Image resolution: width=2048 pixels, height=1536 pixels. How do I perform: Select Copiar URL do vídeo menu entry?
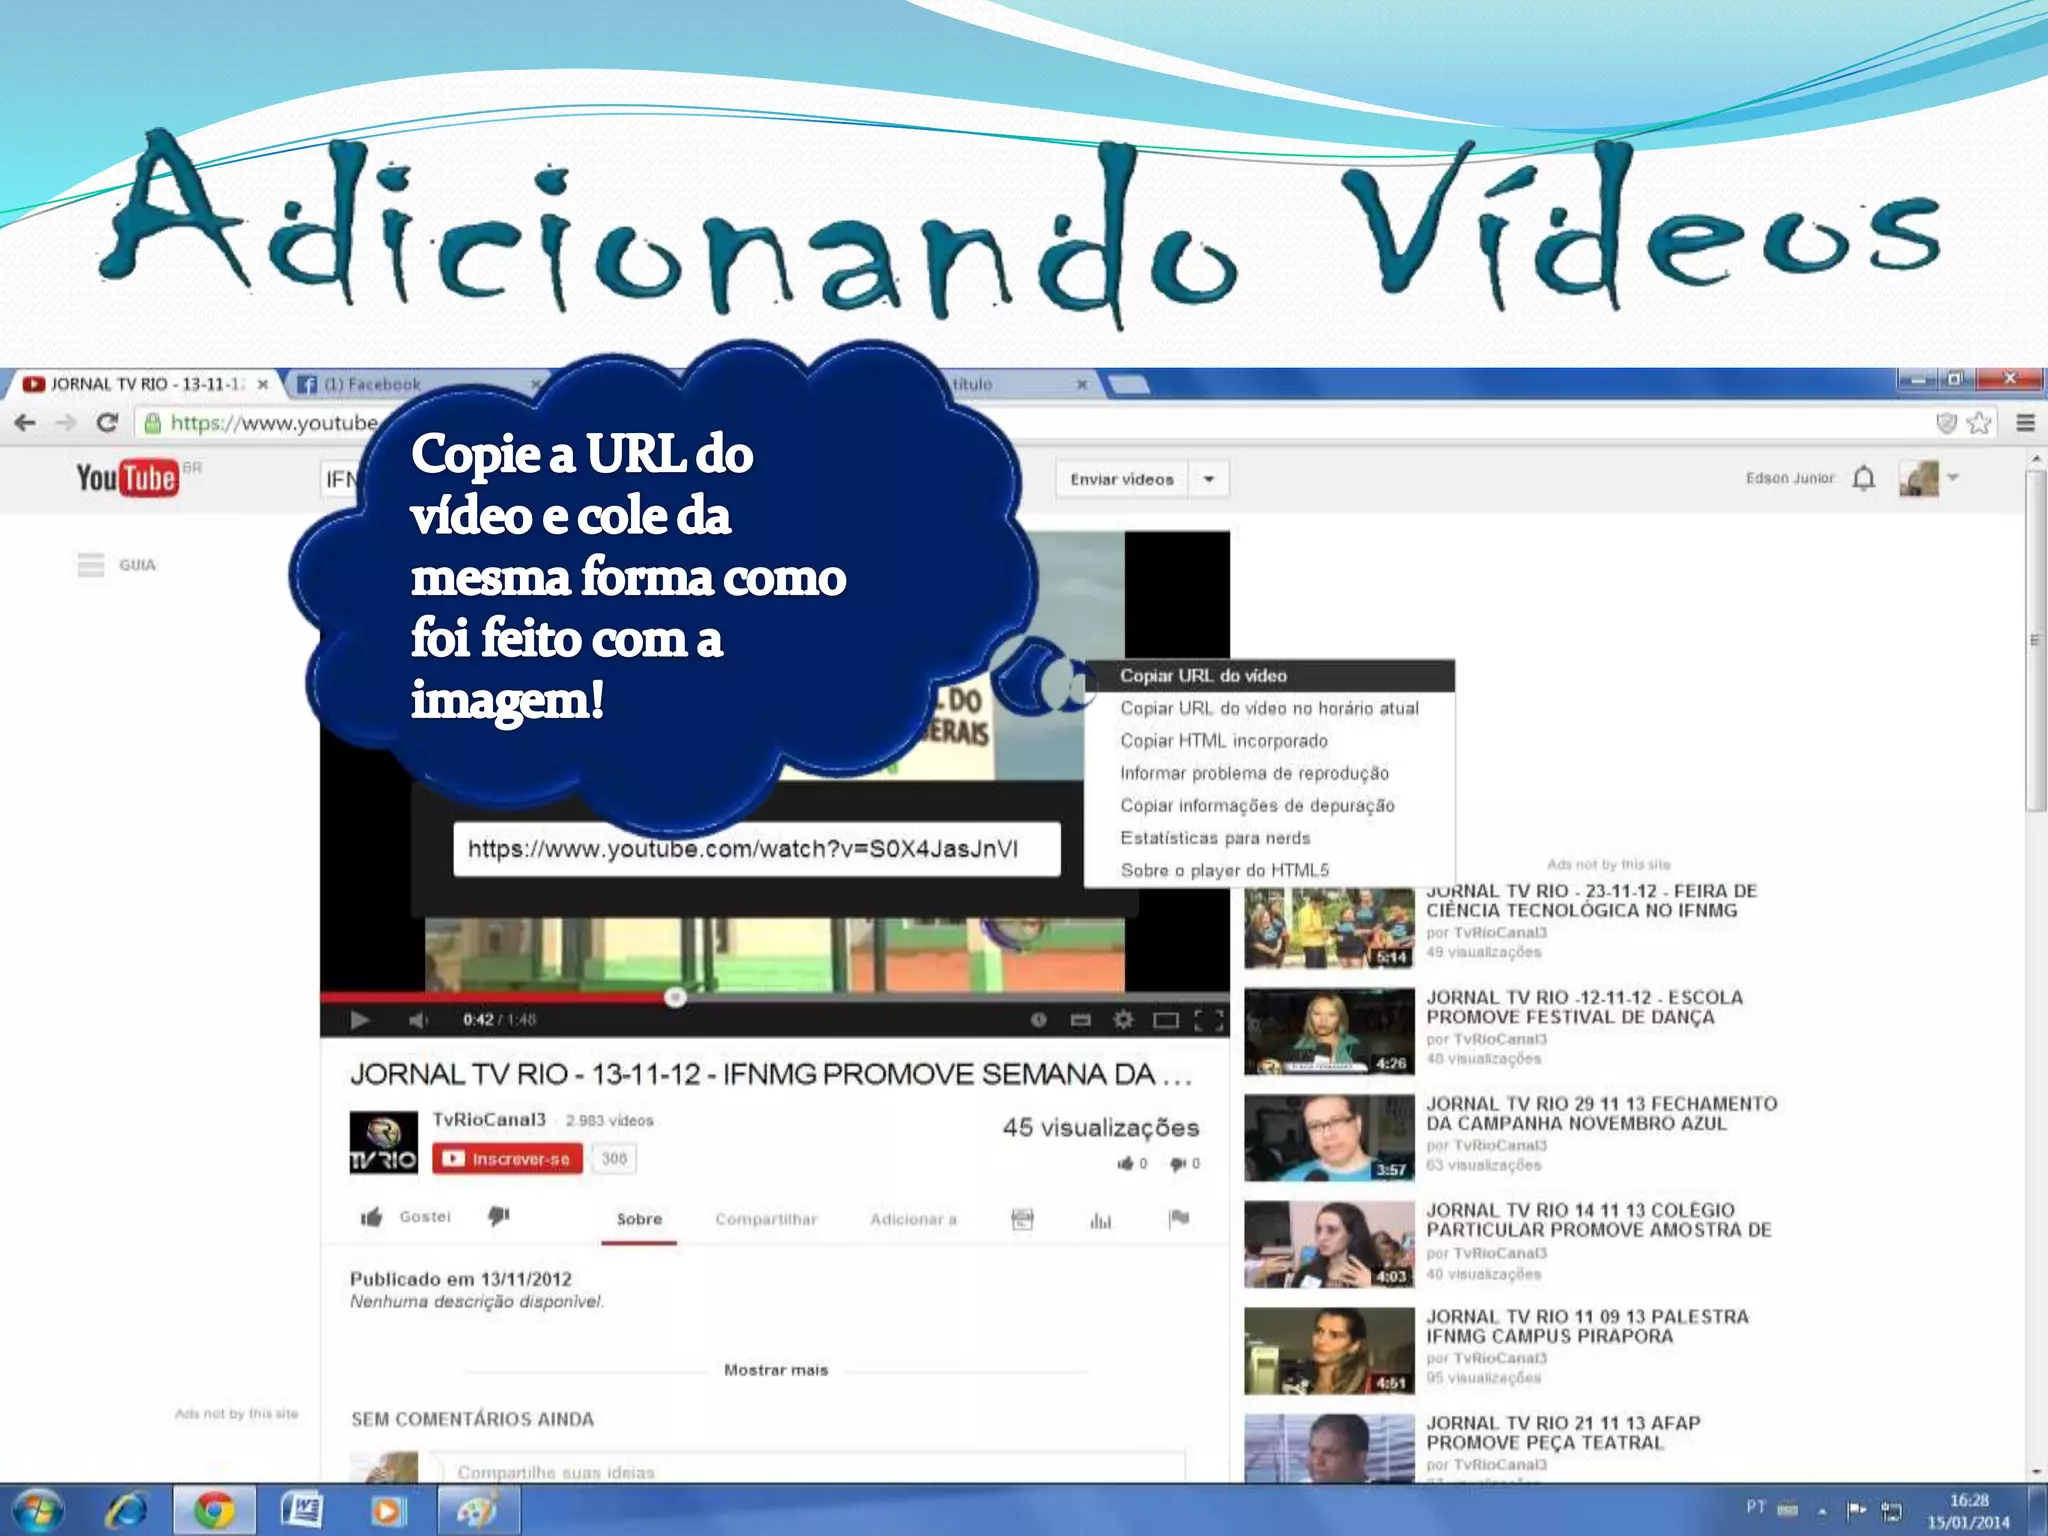1203,676
